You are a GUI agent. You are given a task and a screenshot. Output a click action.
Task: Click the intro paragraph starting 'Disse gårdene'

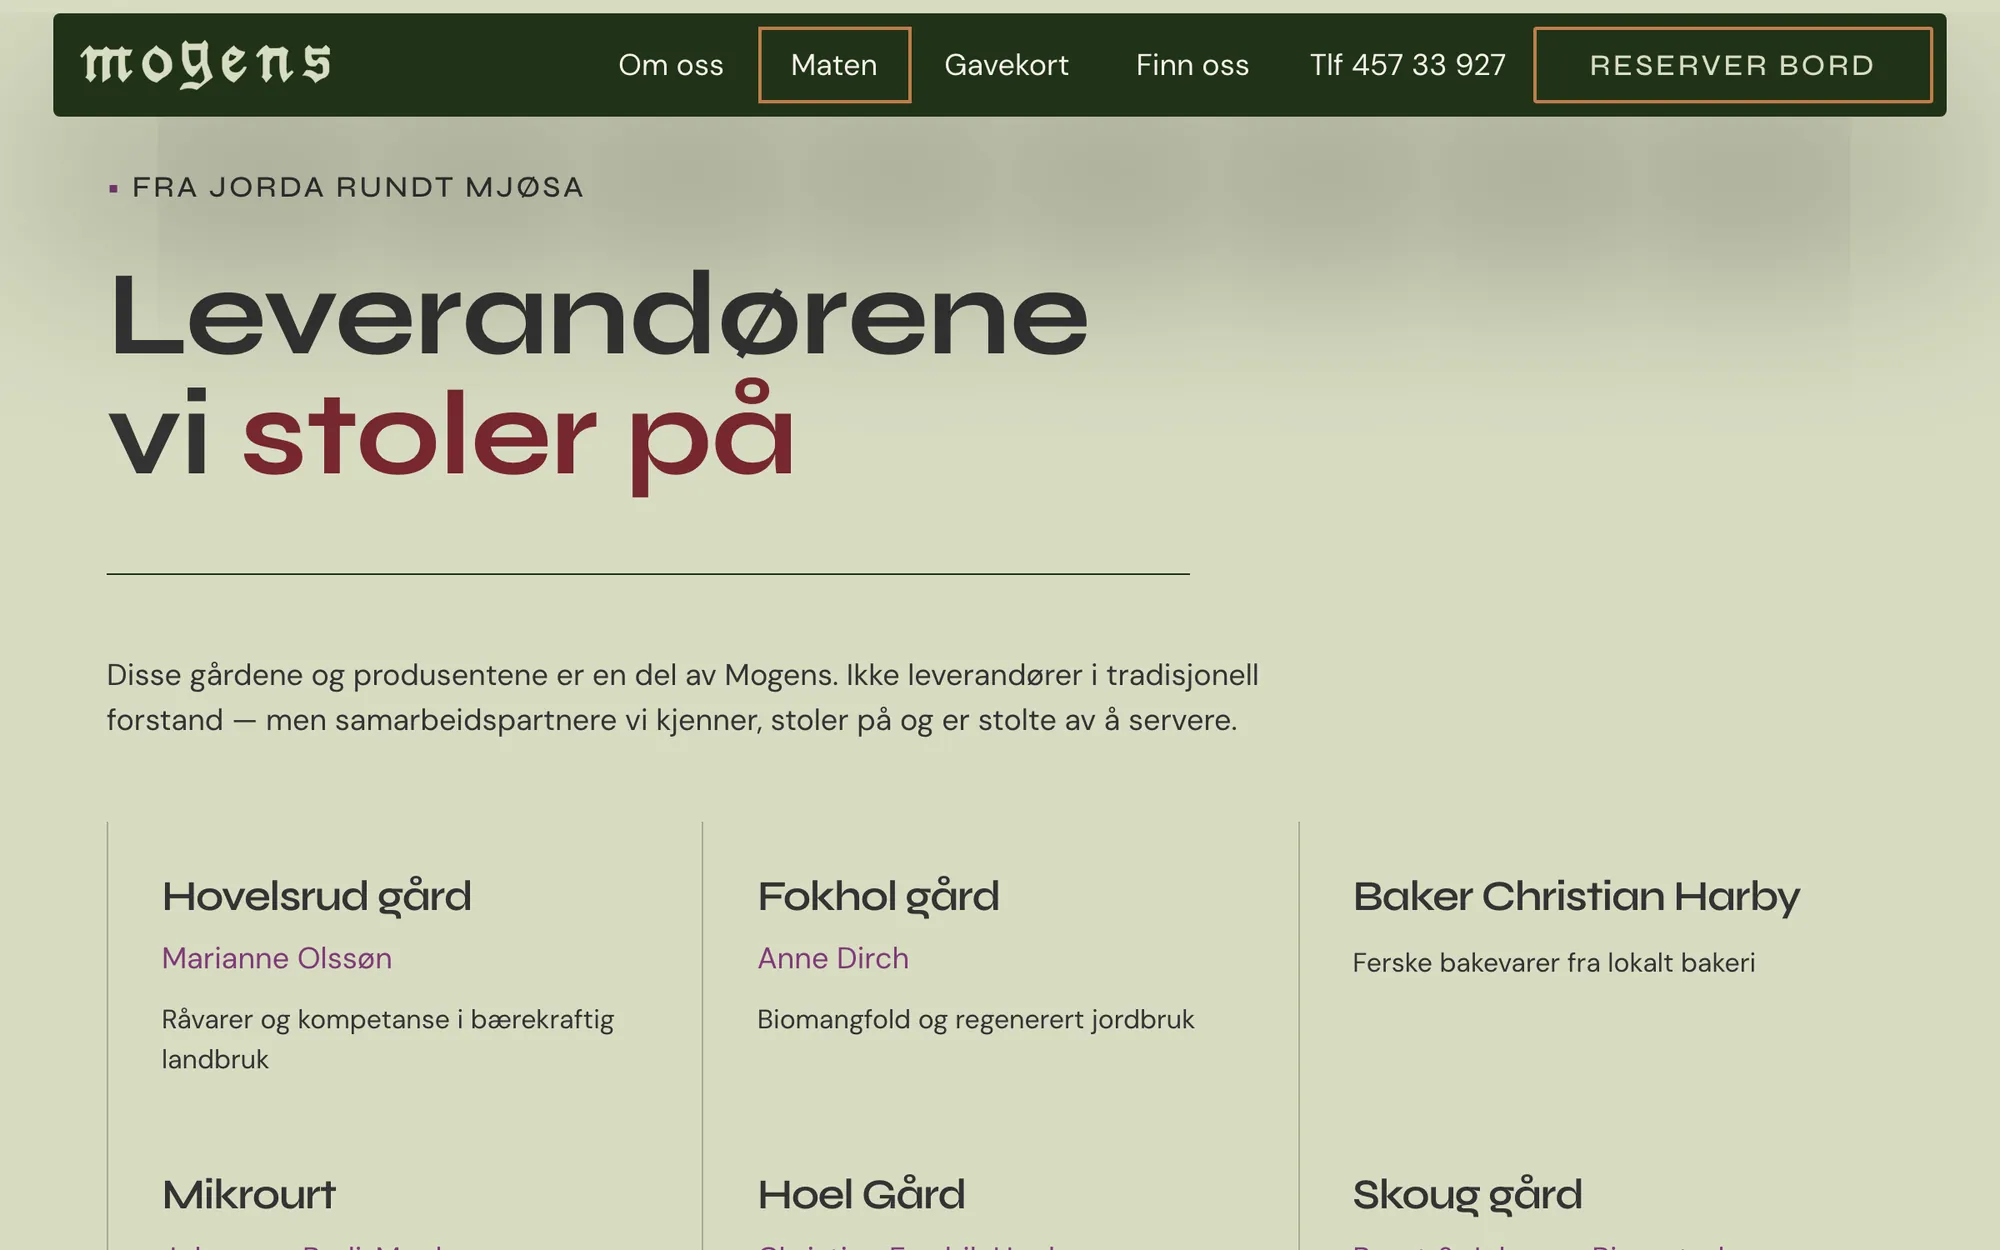(x=683, y=697)
